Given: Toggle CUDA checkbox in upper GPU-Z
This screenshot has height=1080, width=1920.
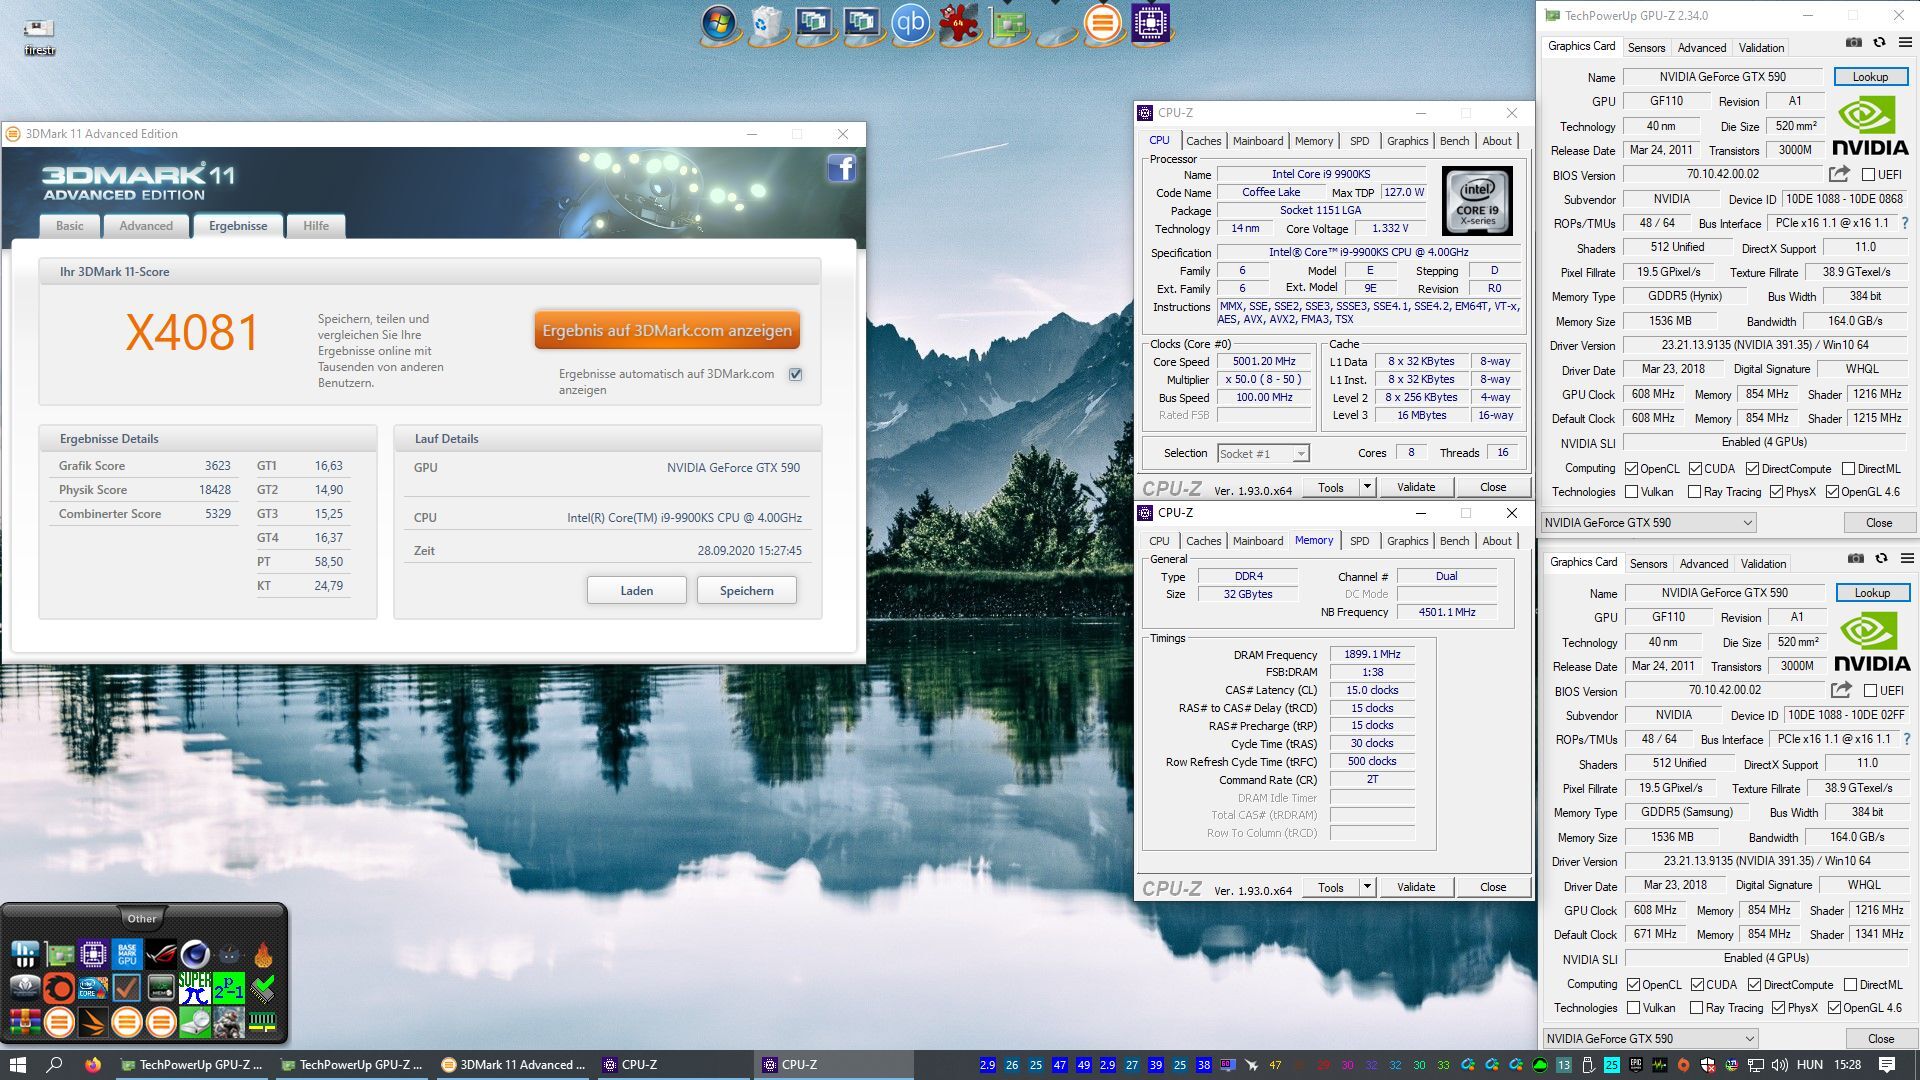Looking at the screenshot, I should coord(1695,469).
